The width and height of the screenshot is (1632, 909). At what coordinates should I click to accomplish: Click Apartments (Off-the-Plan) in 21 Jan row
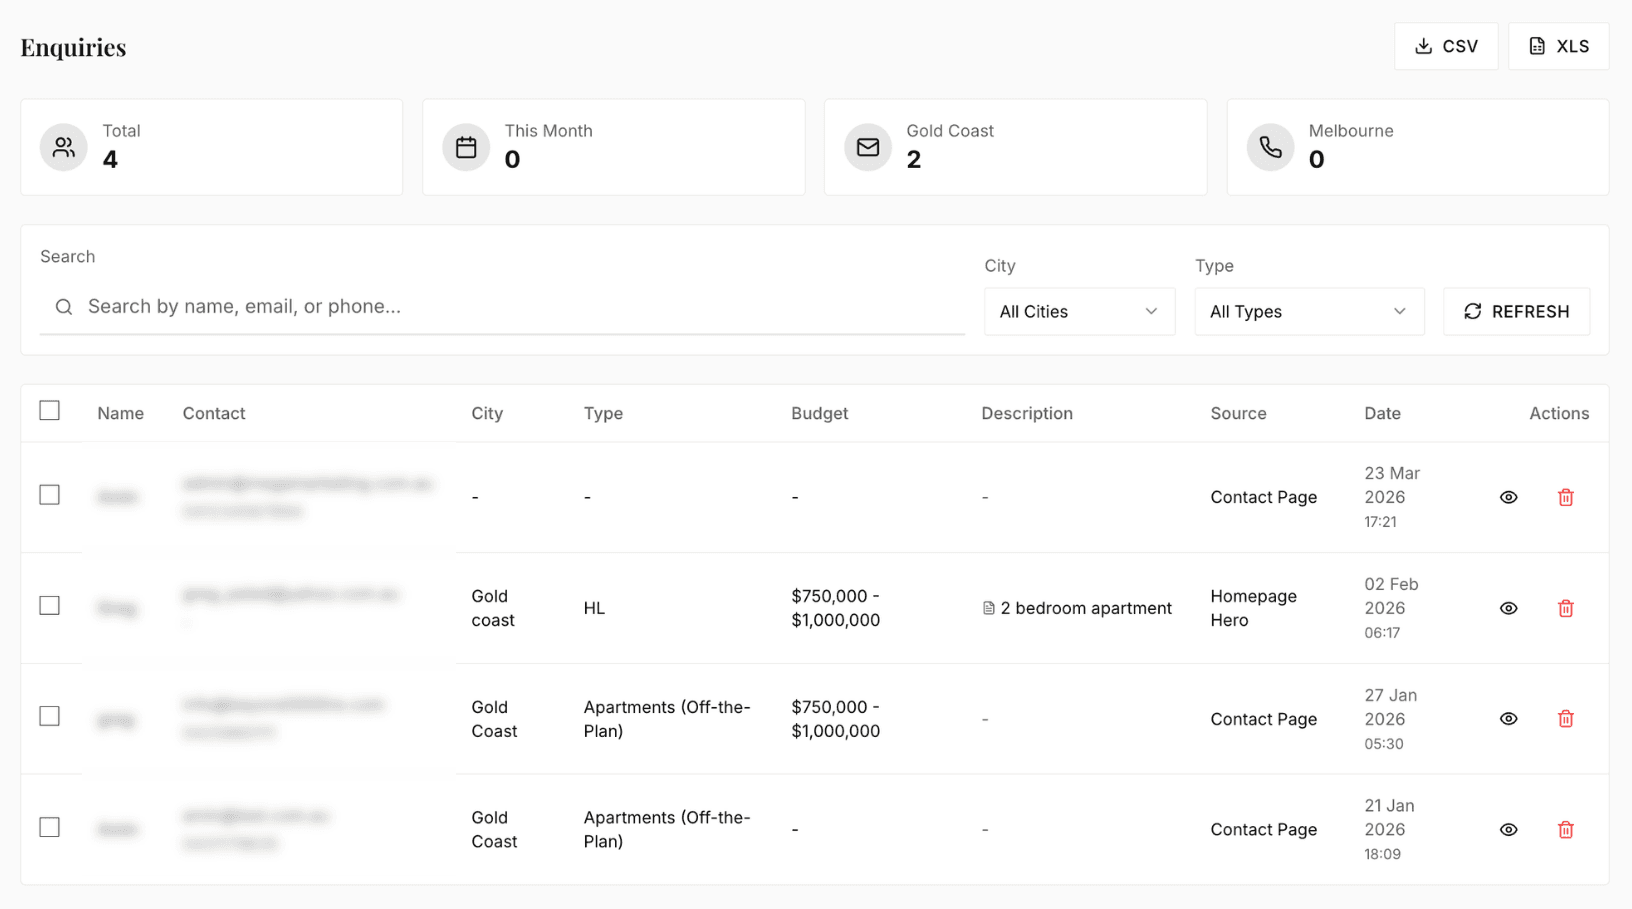pos(667,829)
